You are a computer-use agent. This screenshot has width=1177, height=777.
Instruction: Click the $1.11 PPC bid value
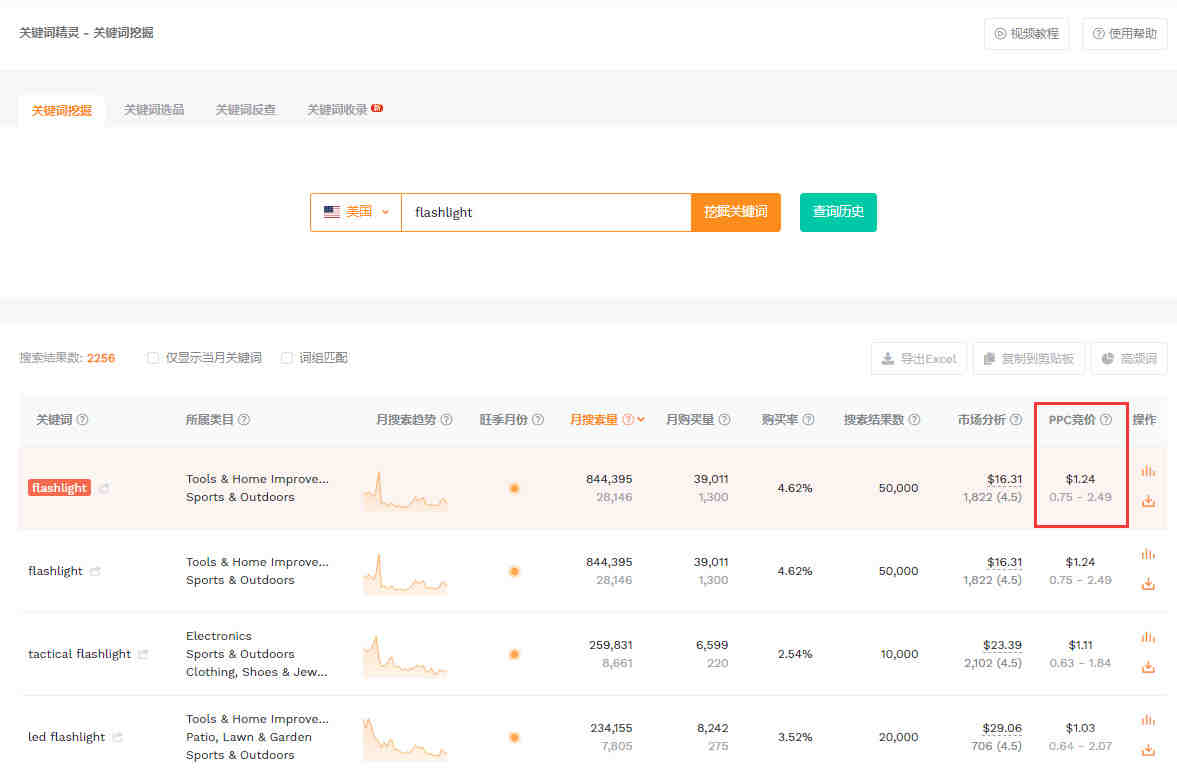1080,646
